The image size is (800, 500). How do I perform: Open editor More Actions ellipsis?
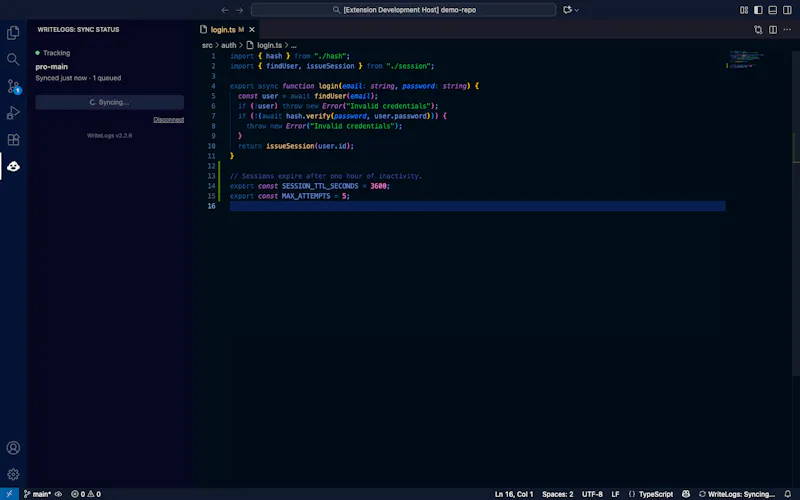click(787, 30)
